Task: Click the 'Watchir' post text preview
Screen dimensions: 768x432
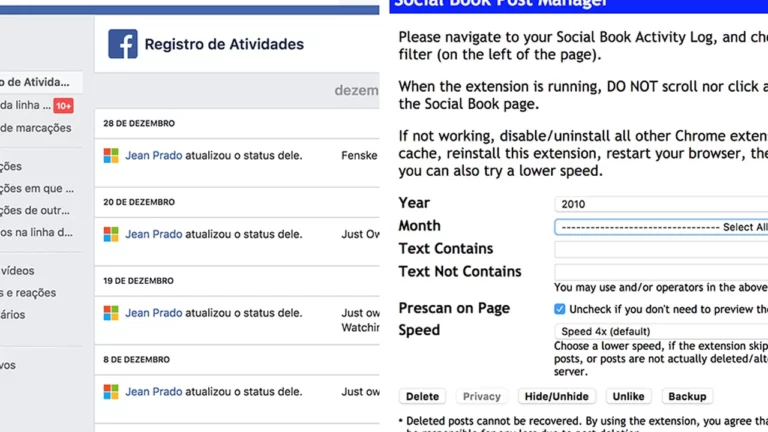Action: point(360,328)
